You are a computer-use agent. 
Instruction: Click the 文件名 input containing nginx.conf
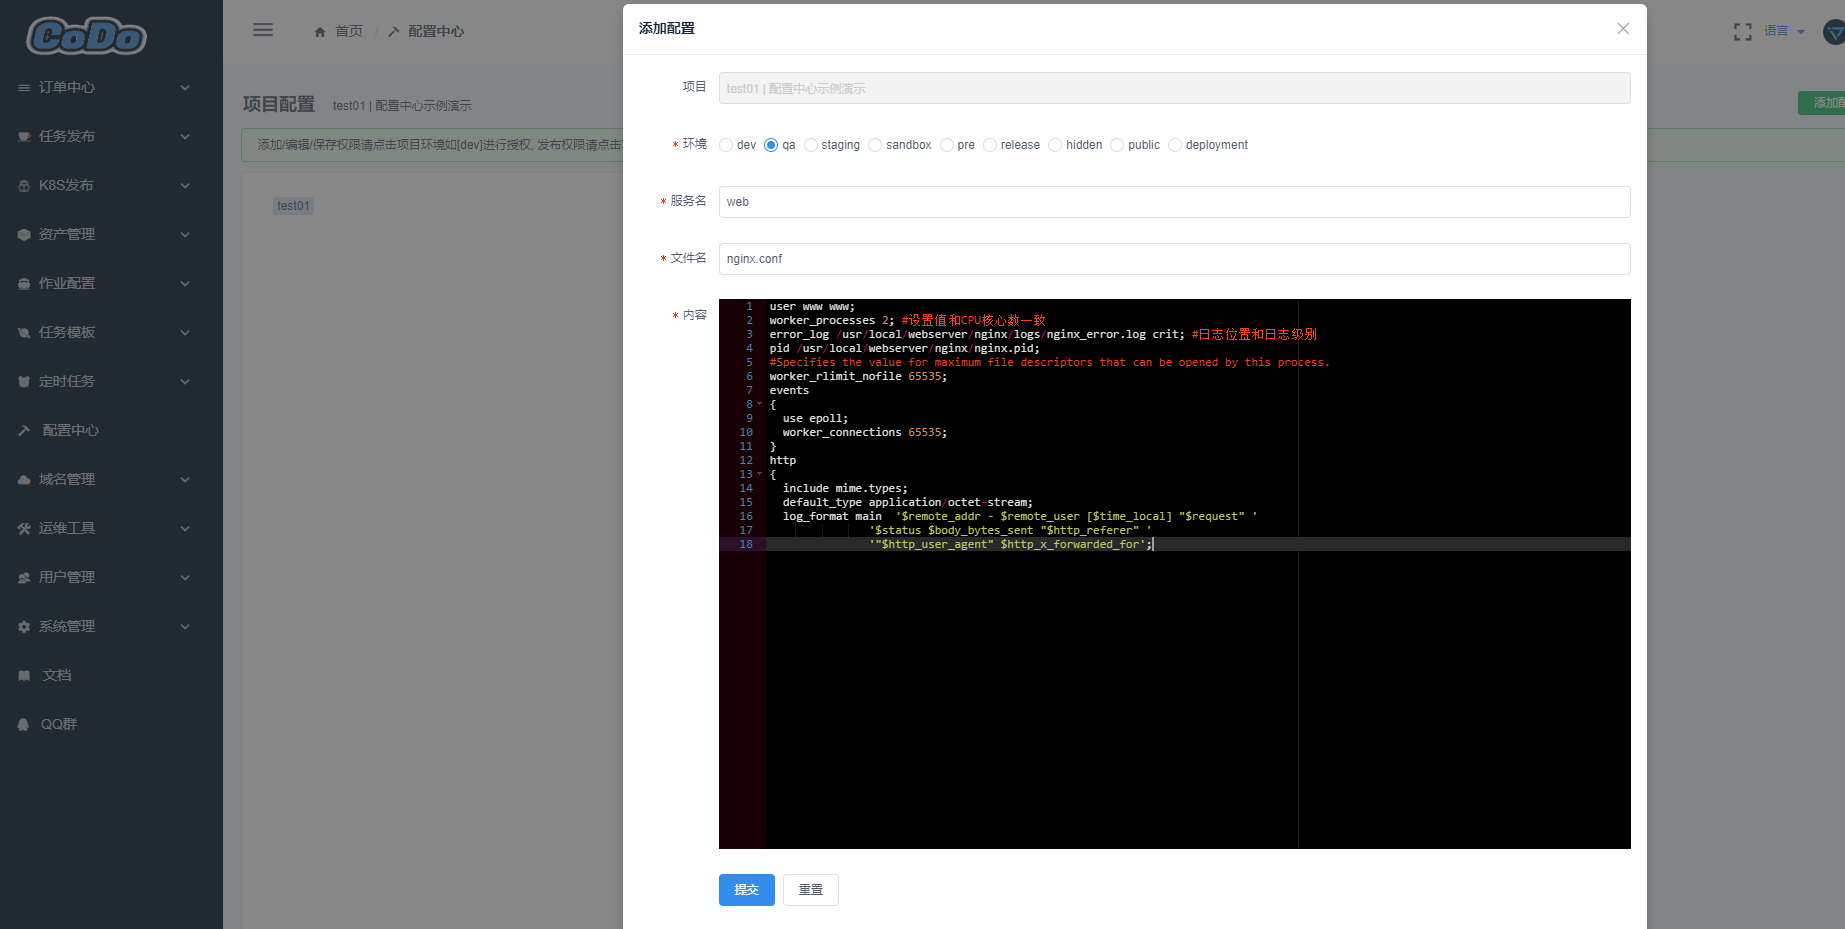[x=1174, y=259]
